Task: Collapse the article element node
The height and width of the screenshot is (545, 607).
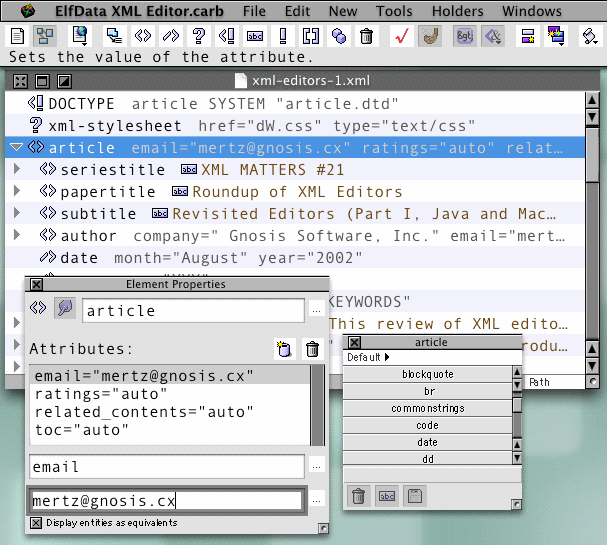Action: (x=17, y=147)
